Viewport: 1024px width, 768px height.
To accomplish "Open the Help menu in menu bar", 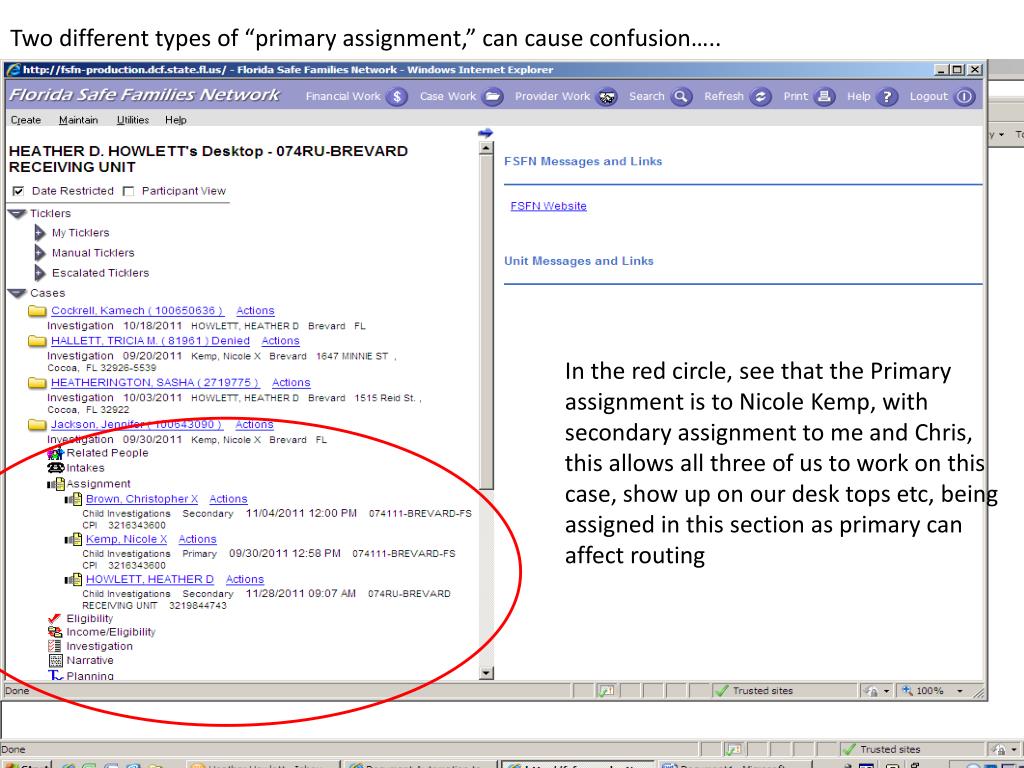I will tap(176, 120).
